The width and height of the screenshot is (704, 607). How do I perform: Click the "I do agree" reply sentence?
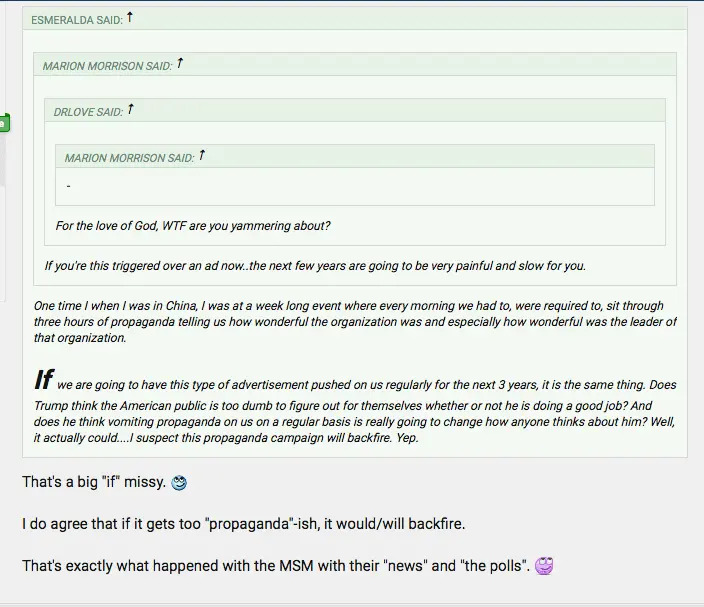(x=244, y=524)
